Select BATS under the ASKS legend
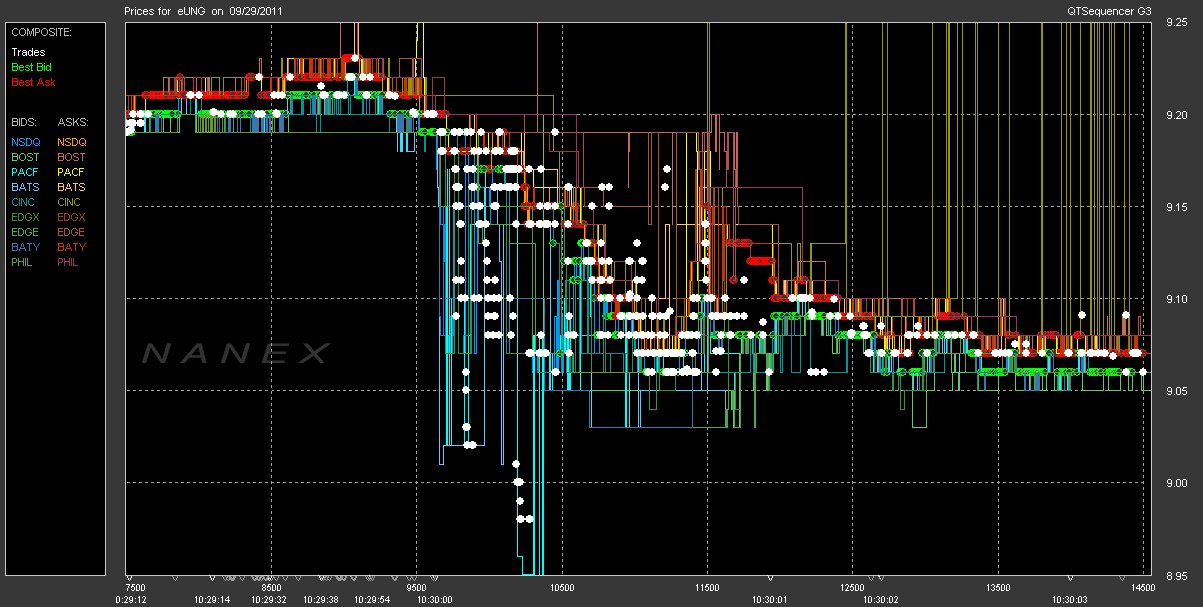Viewport: 1203px width, 607px height. pyautogui.click(x=71, y=187)
